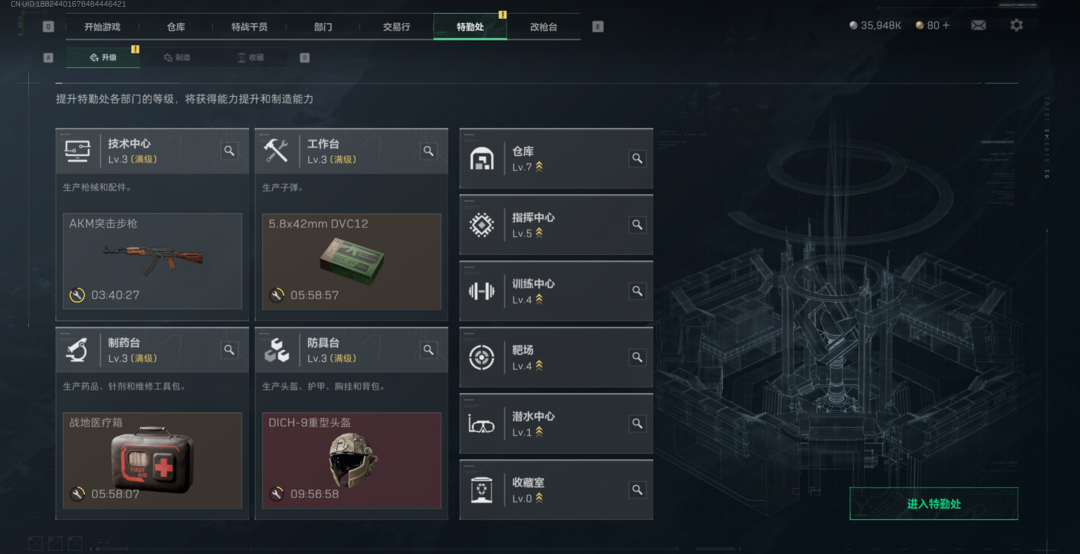Switch to the 改枪台 tab
Screen dimensions: 1080x554
pos(543,27)
